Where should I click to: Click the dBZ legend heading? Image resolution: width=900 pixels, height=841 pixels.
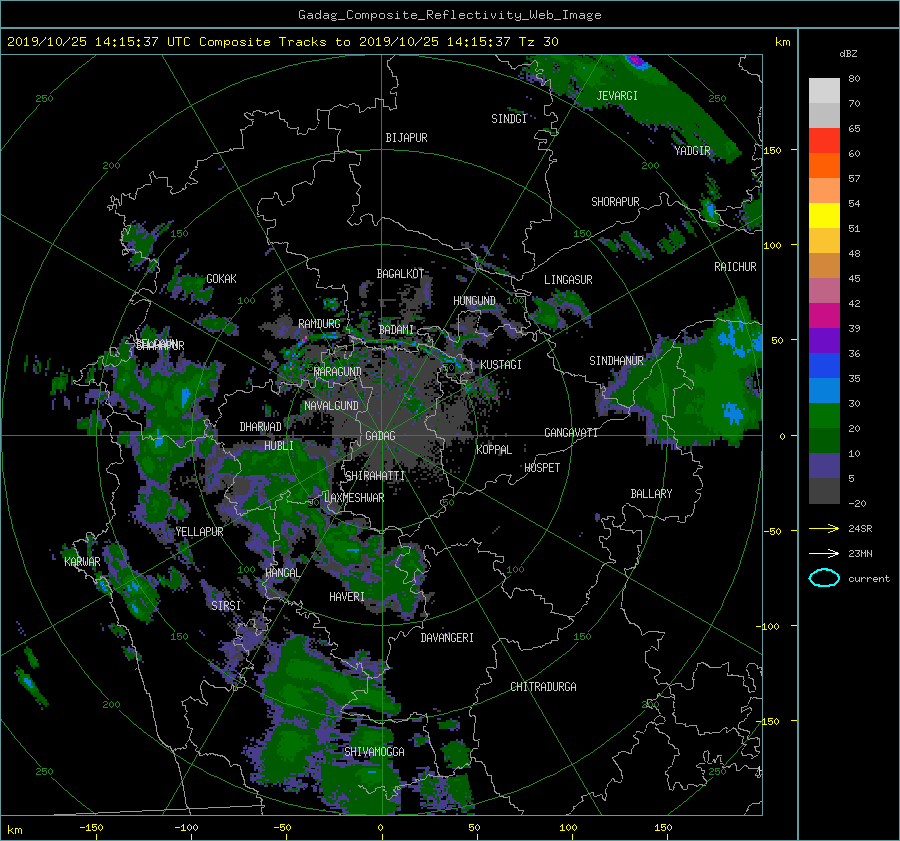pos(848,53)
